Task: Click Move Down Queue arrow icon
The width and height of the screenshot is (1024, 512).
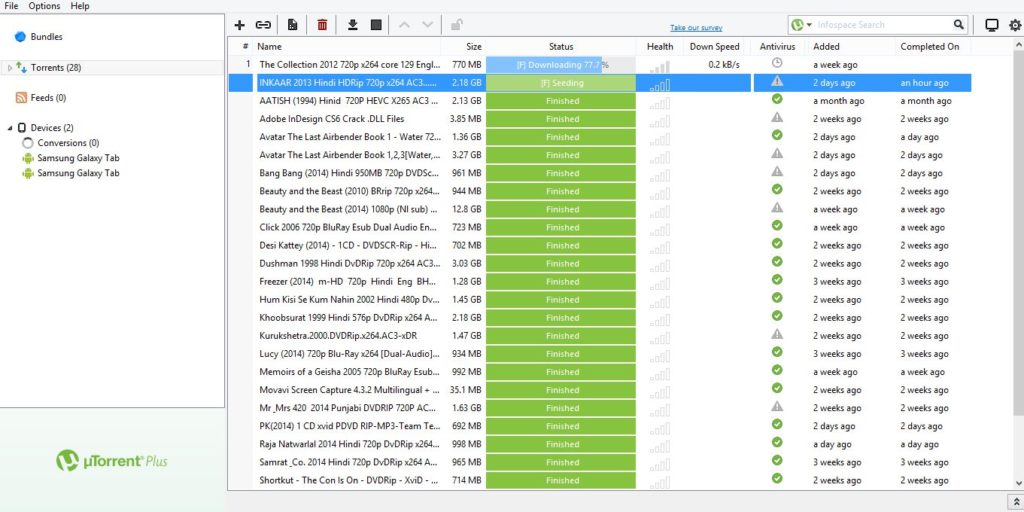Action: [428, 25]
